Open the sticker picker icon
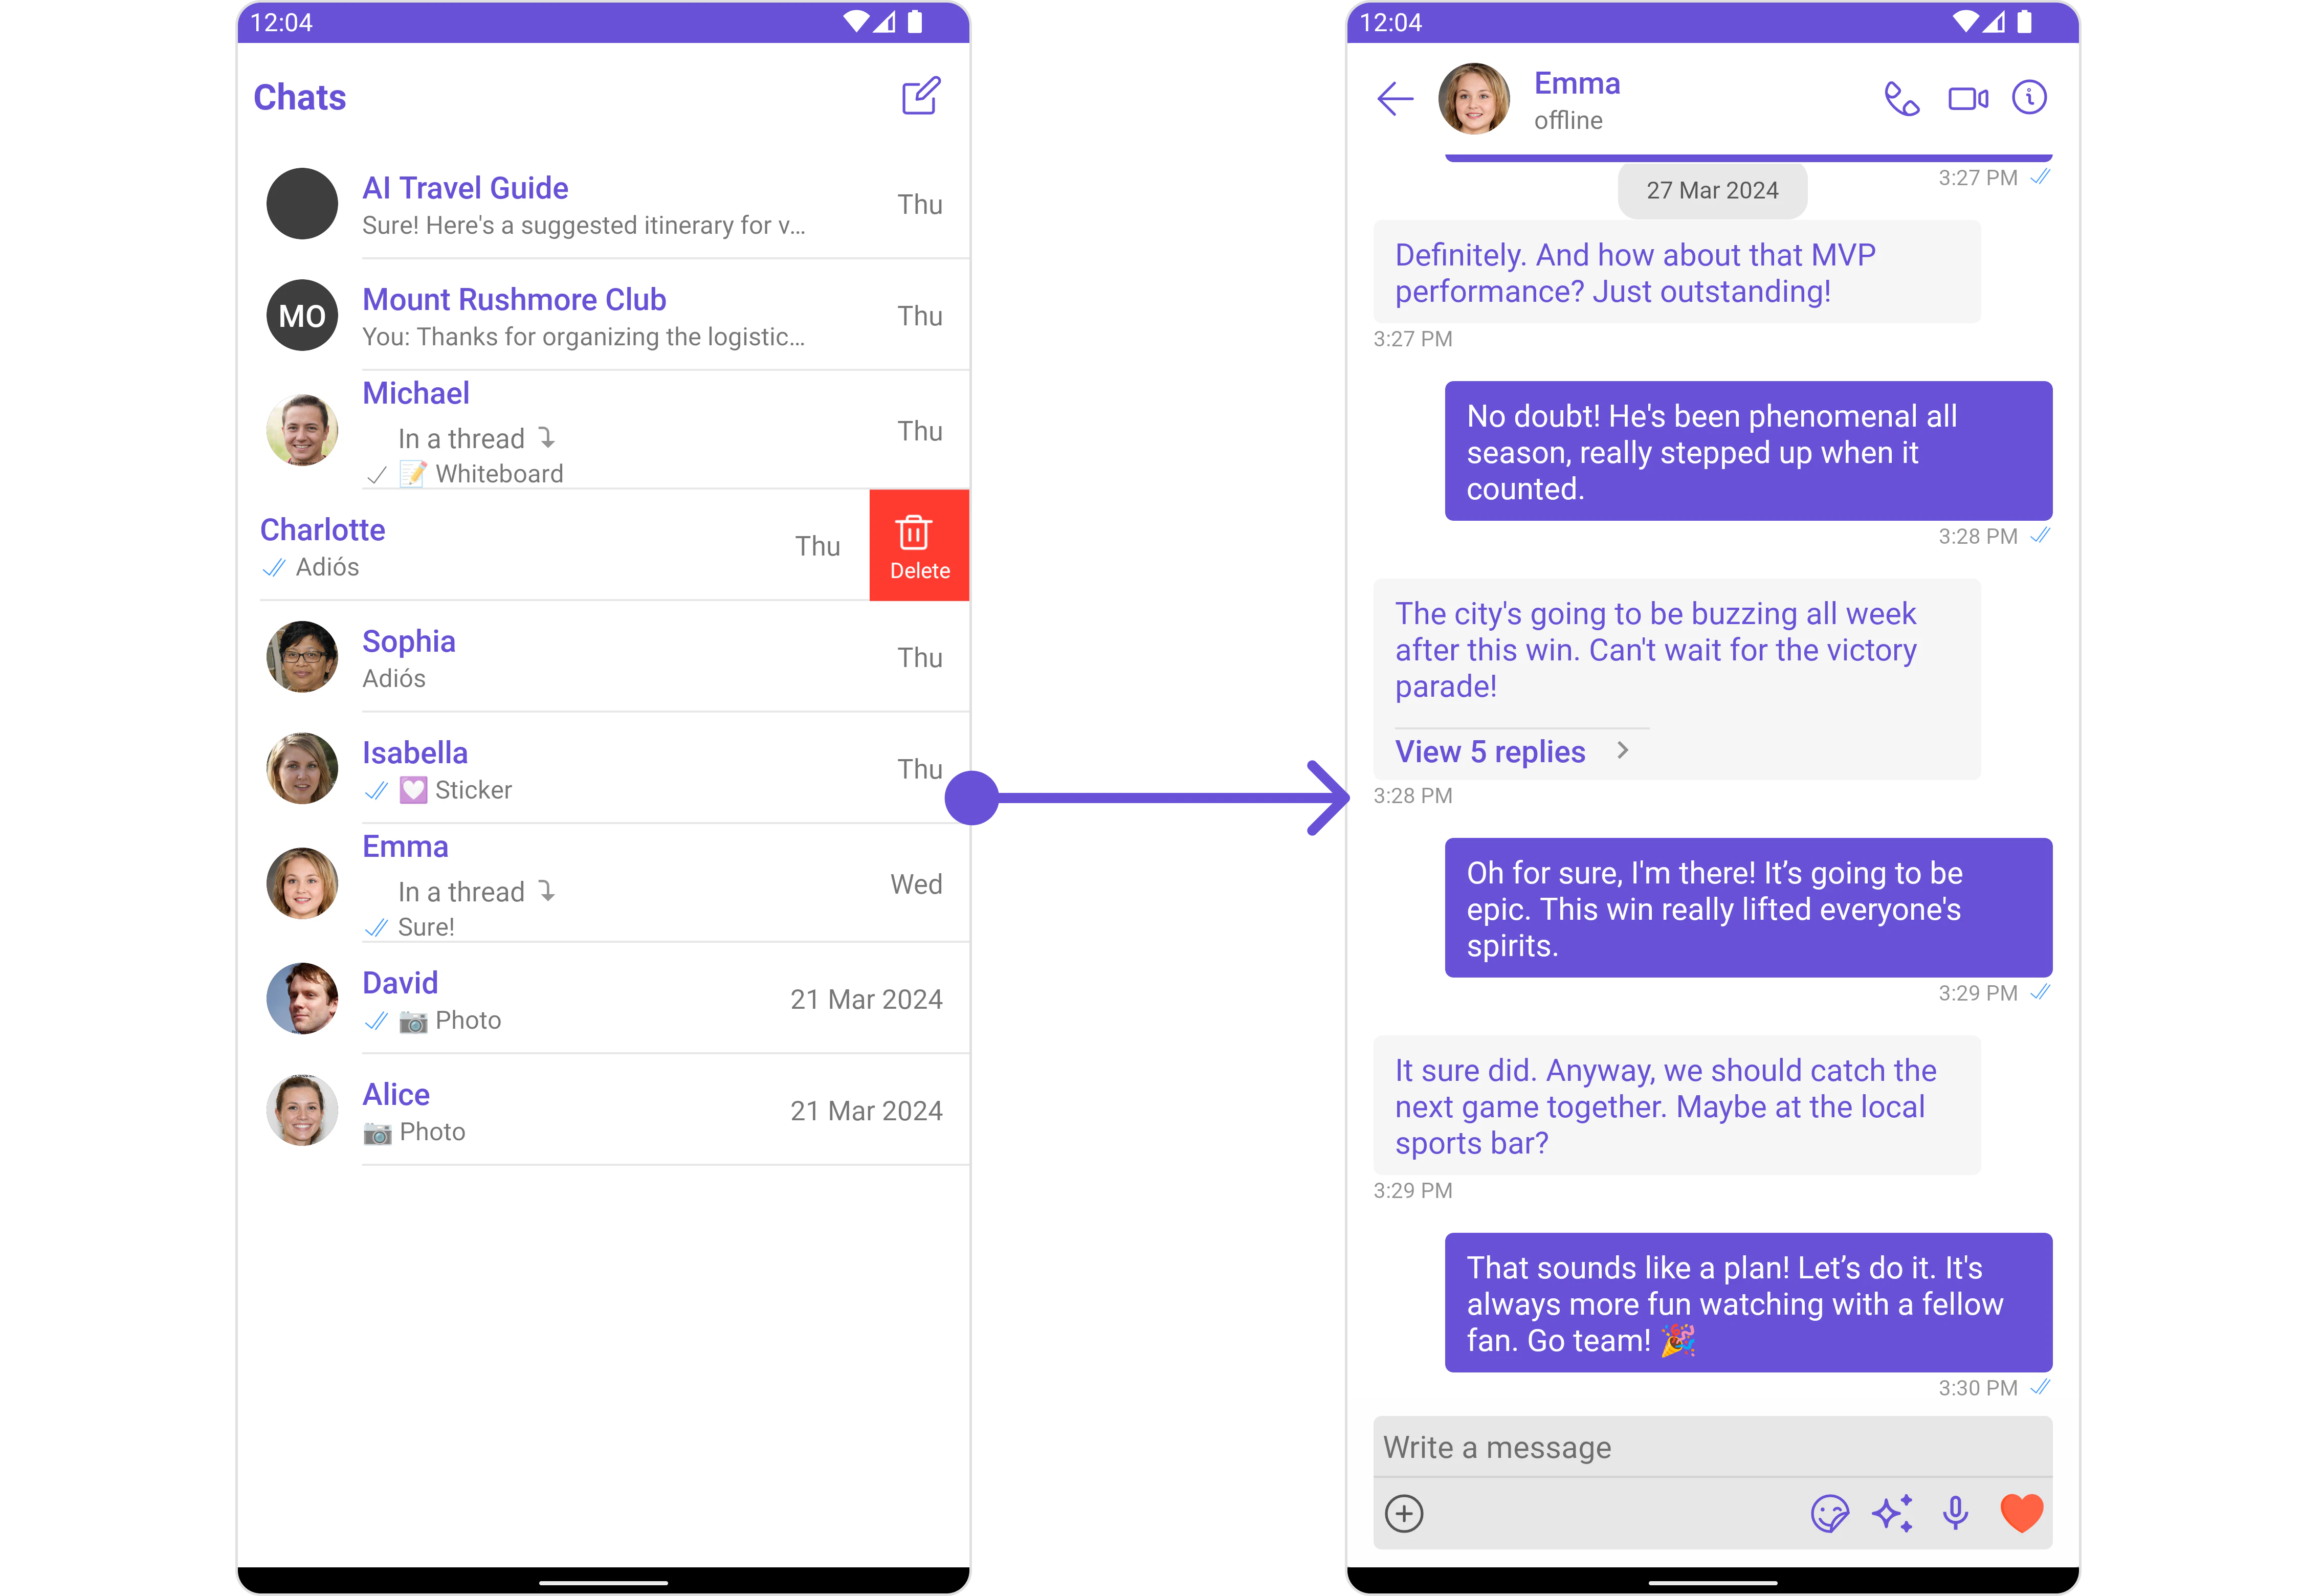This screenshot has width=2301, height=1596. pyautogui.click(x=1829, y=1513)
